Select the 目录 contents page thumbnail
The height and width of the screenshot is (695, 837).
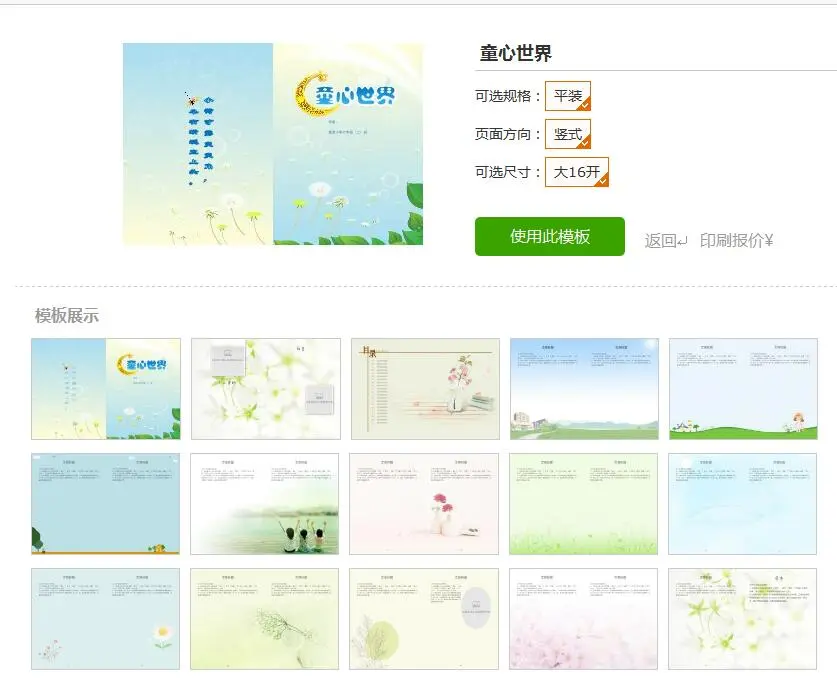(425, 389)
